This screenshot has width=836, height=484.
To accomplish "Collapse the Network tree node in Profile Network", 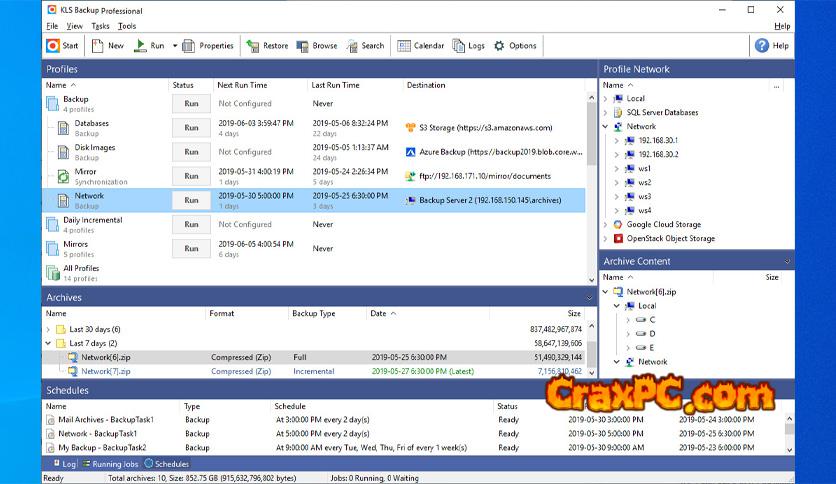I will pos(606,127).
